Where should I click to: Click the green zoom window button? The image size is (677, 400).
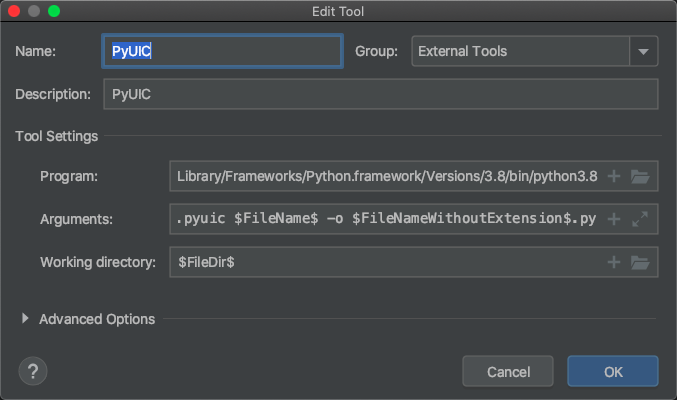(54, 10)
